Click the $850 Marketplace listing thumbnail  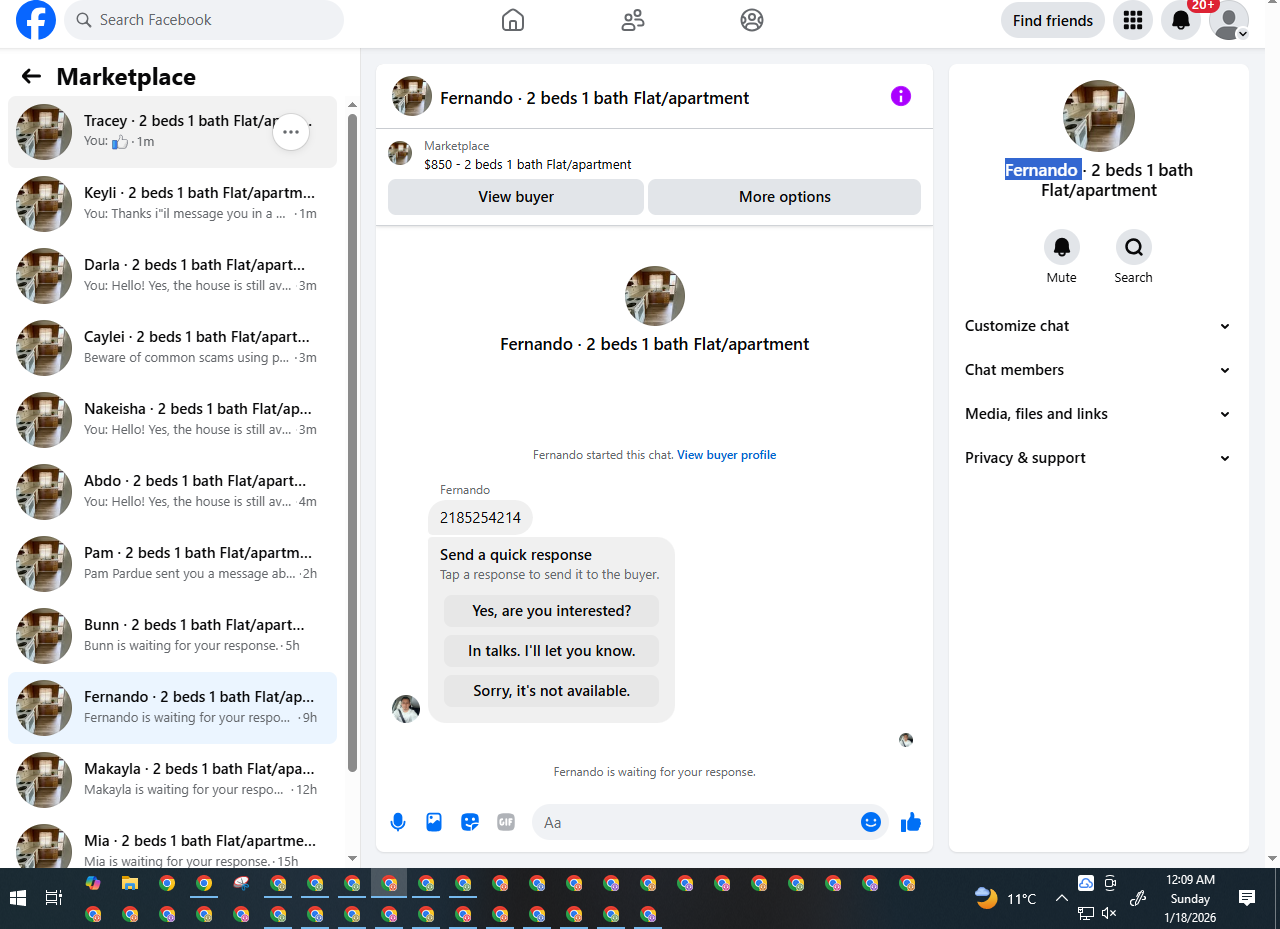click(400, 153)
